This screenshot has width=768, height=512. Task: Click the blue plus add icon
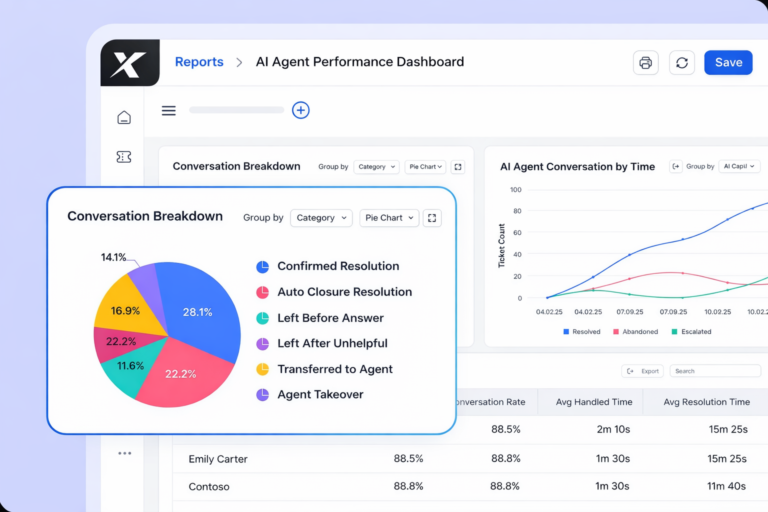pyautogui.click(x=301, y=111)
